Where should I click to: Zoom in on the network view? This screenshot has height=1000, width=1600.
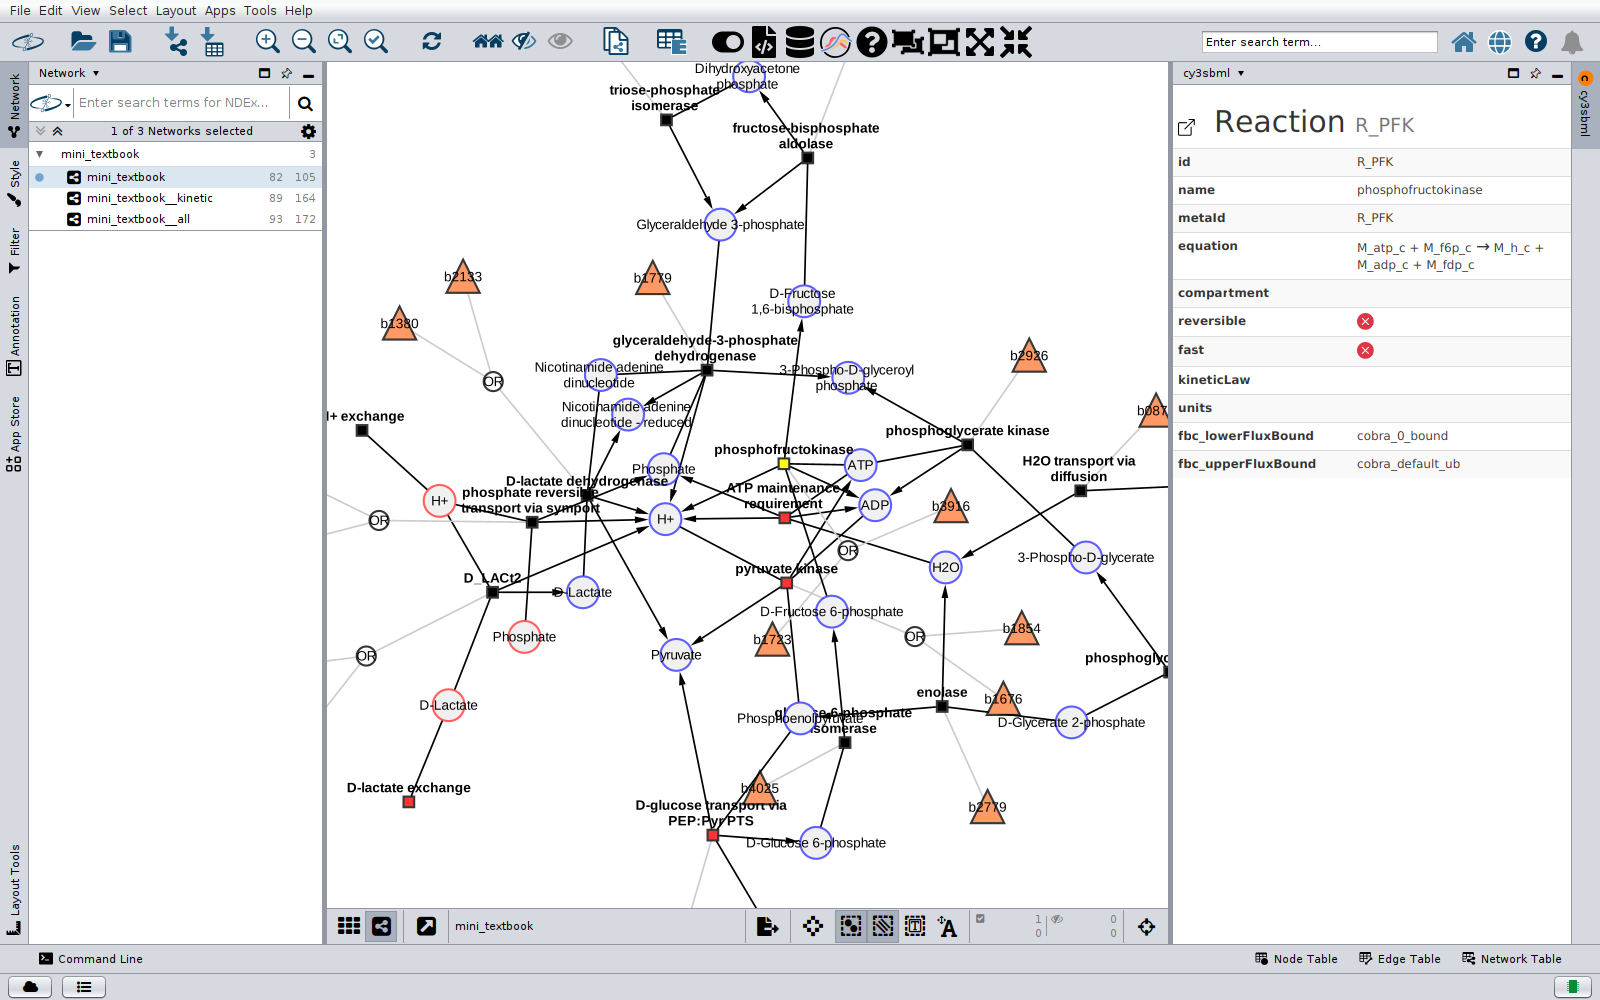[267, 41]
